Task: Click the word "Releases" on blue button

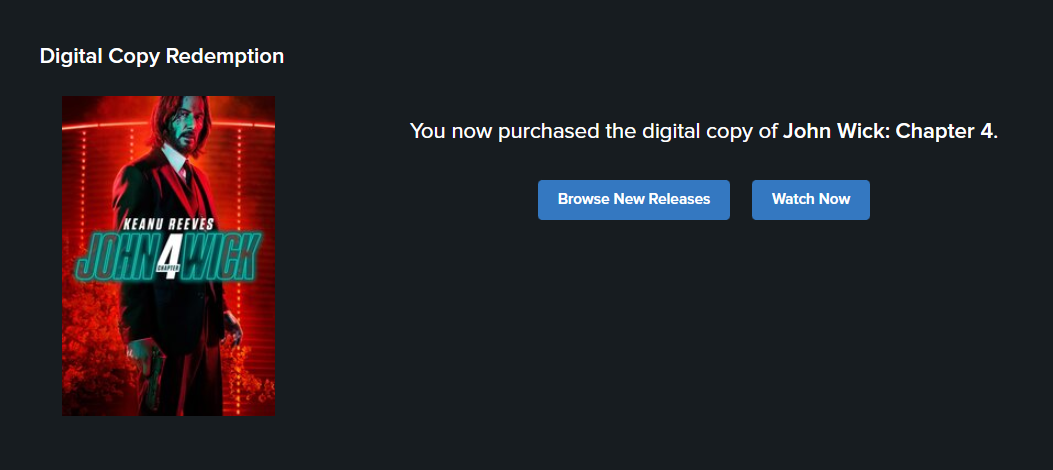Action: coord(679,199)
